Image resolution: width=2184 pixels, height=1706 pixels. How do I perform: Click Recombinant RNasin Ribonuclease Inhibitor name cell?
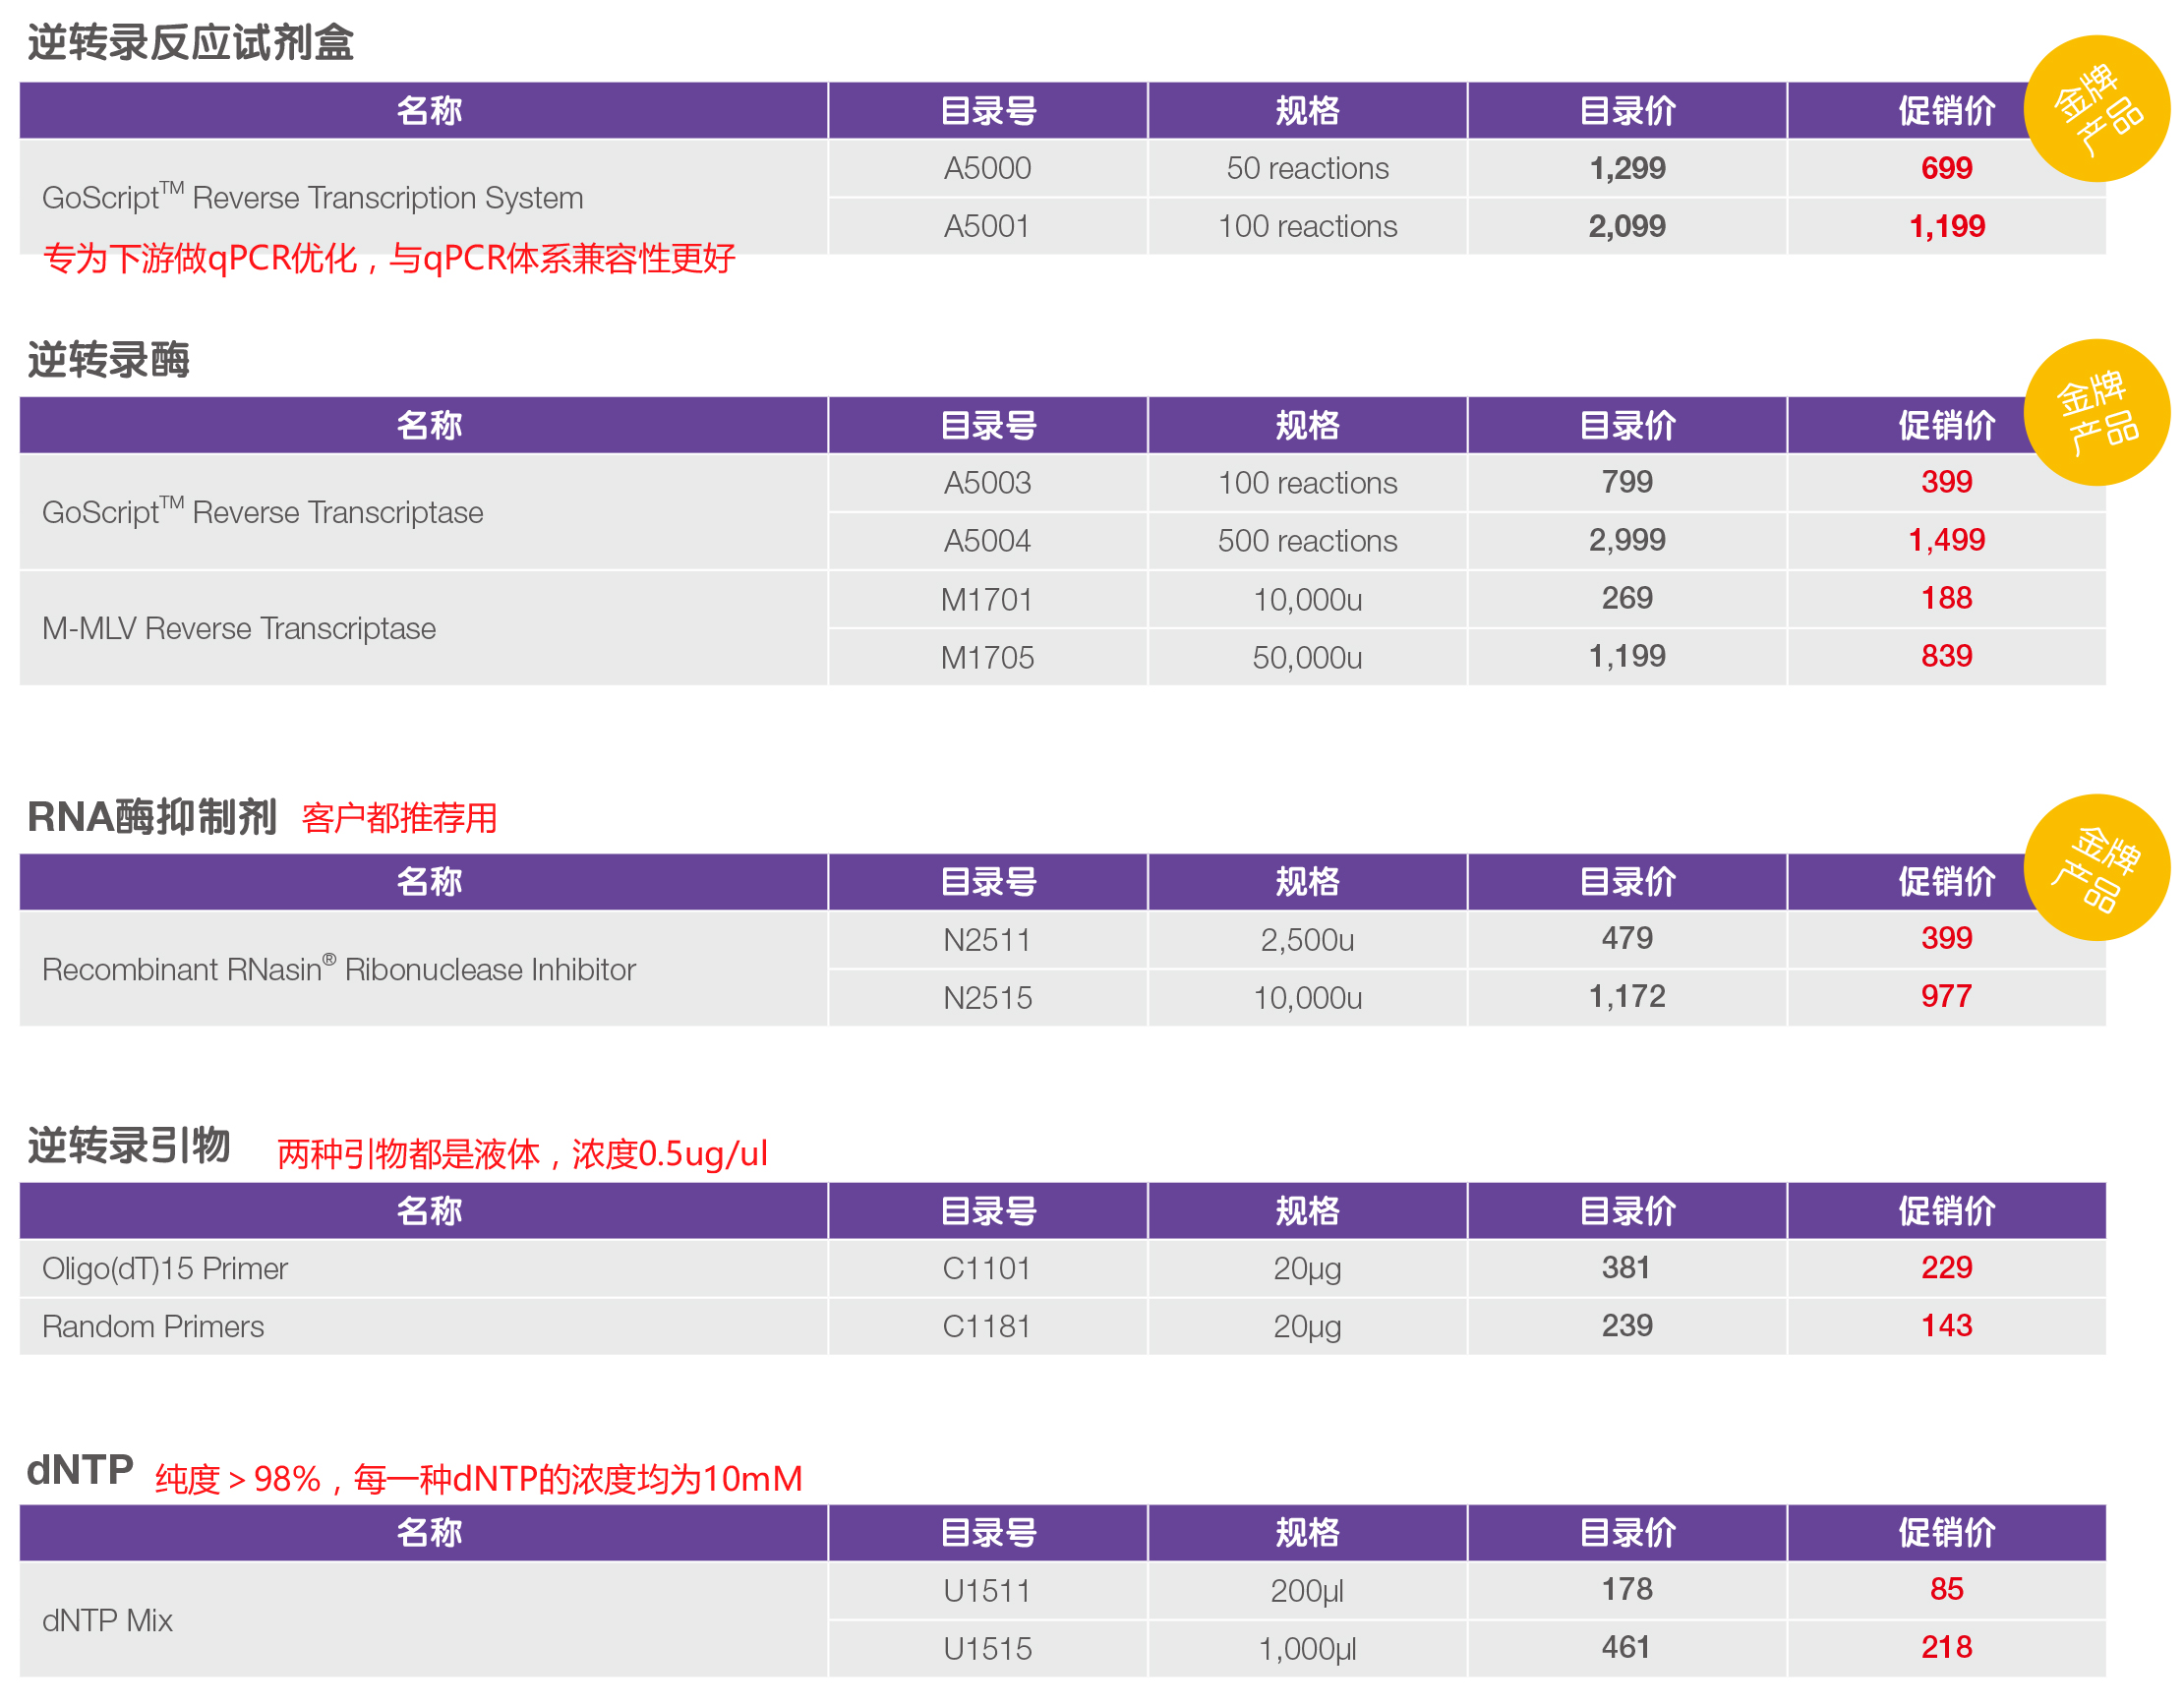point(423,968)
